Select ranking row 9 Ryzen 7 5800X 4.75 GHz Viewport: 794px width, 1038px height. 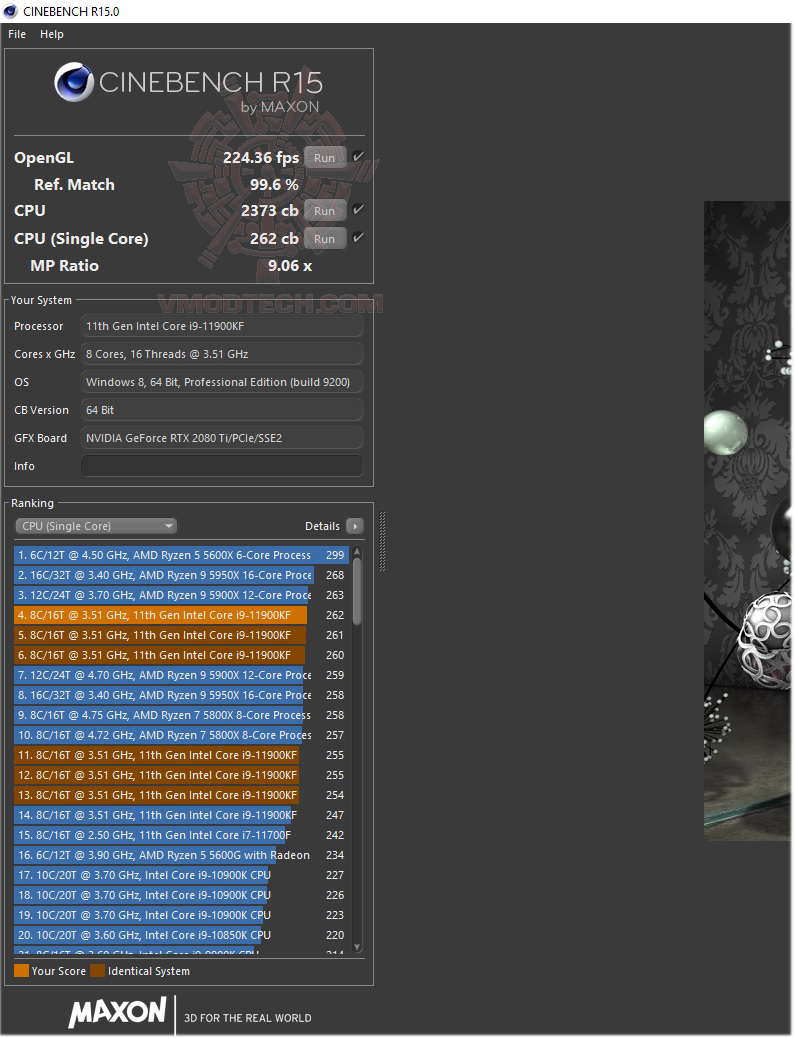[181, 715]
